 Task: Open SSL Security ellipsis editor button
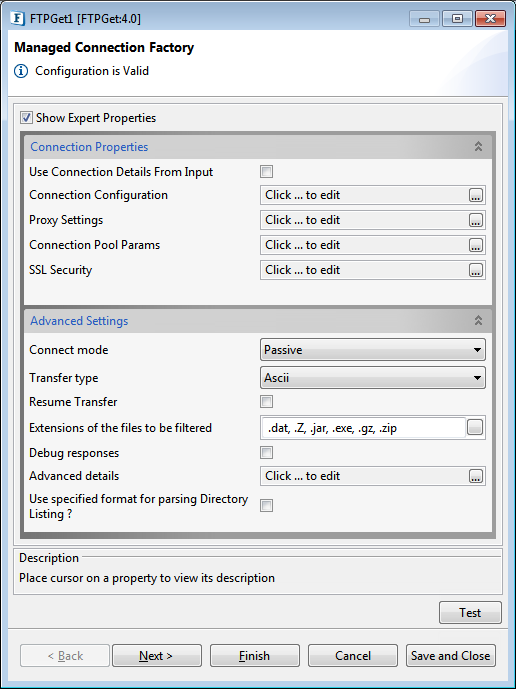point(476,270)
